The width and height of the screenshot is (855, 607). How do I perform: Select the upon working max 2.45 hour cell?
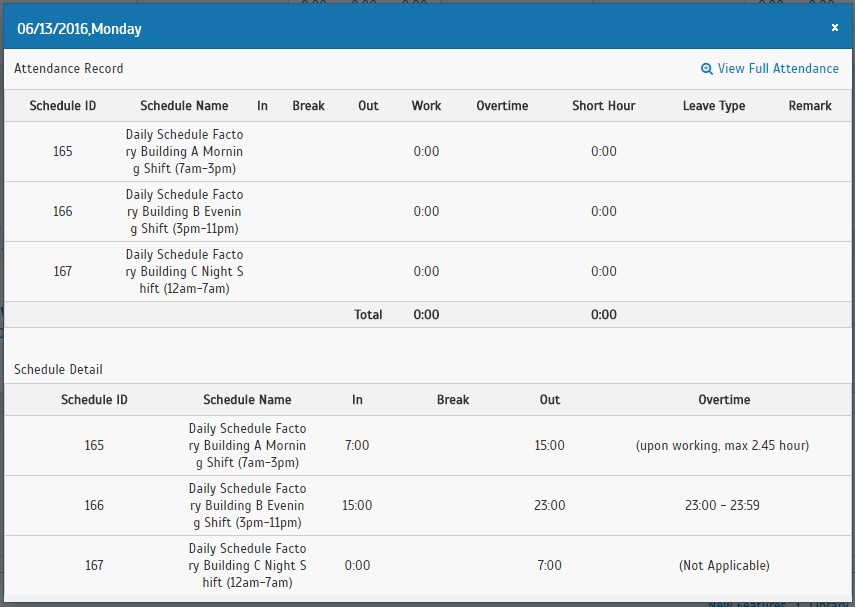click(724, 445)
